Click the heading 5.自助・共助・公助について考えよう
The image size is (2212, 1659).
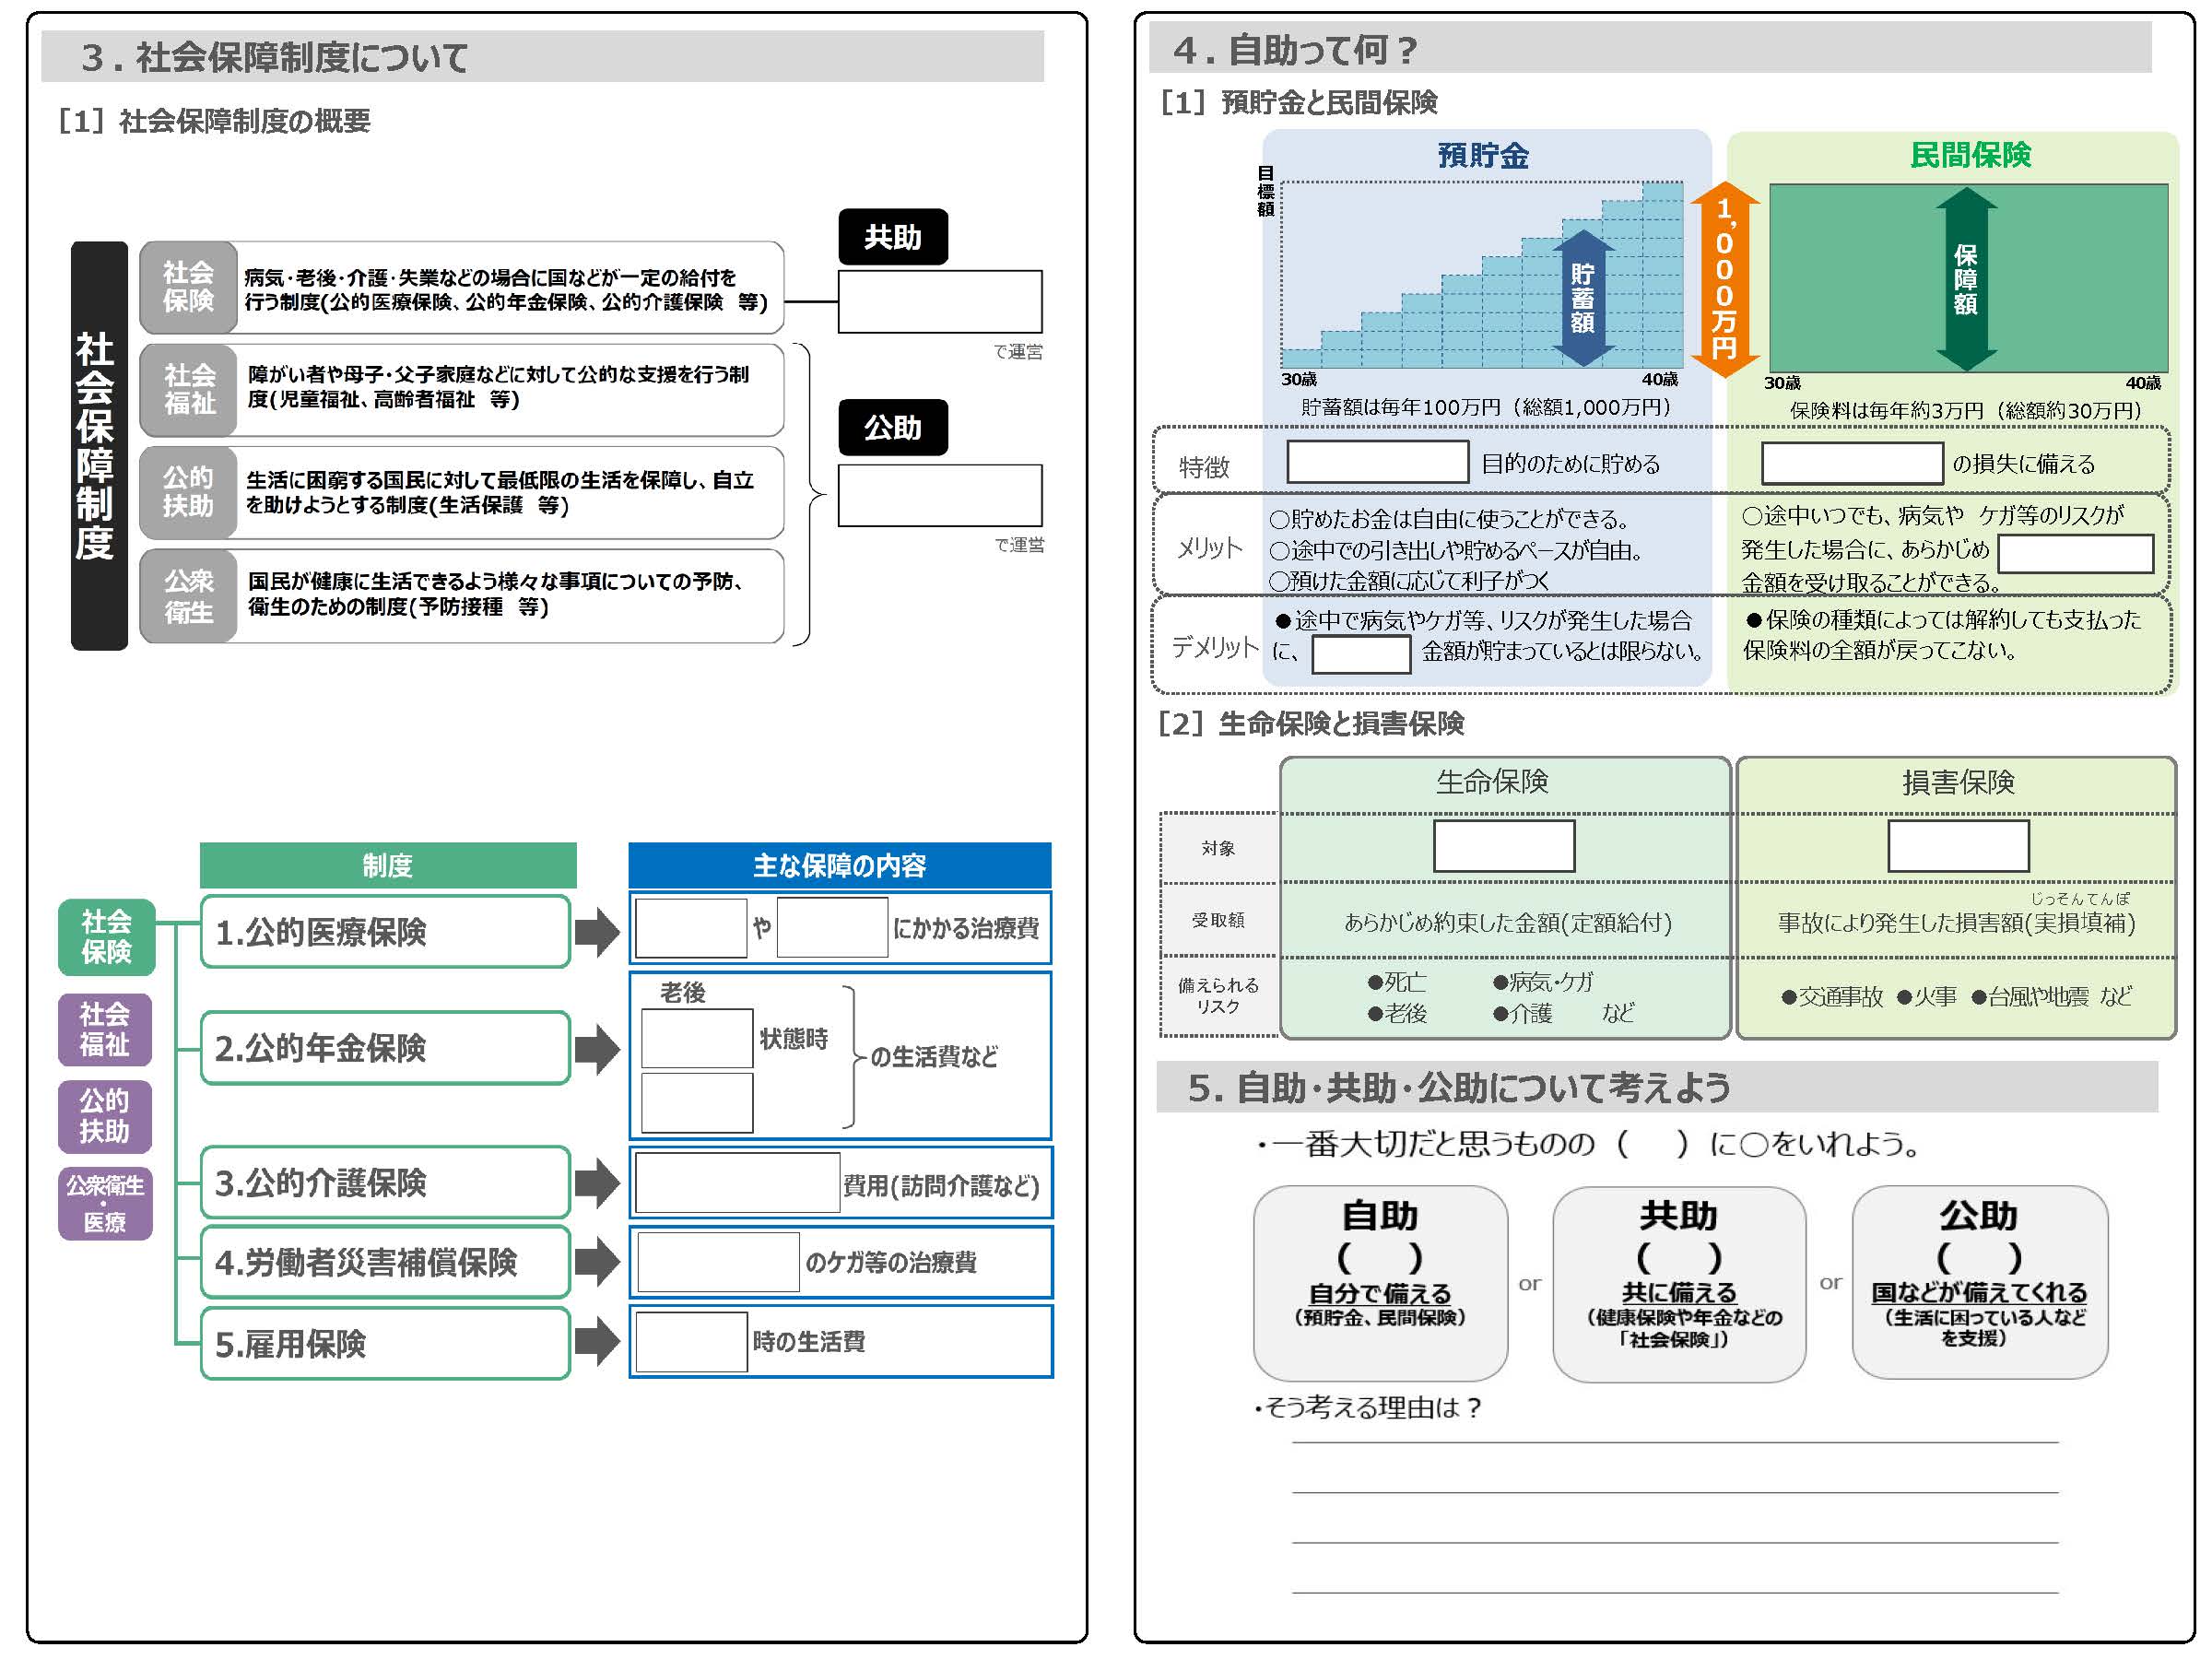1459,1088
